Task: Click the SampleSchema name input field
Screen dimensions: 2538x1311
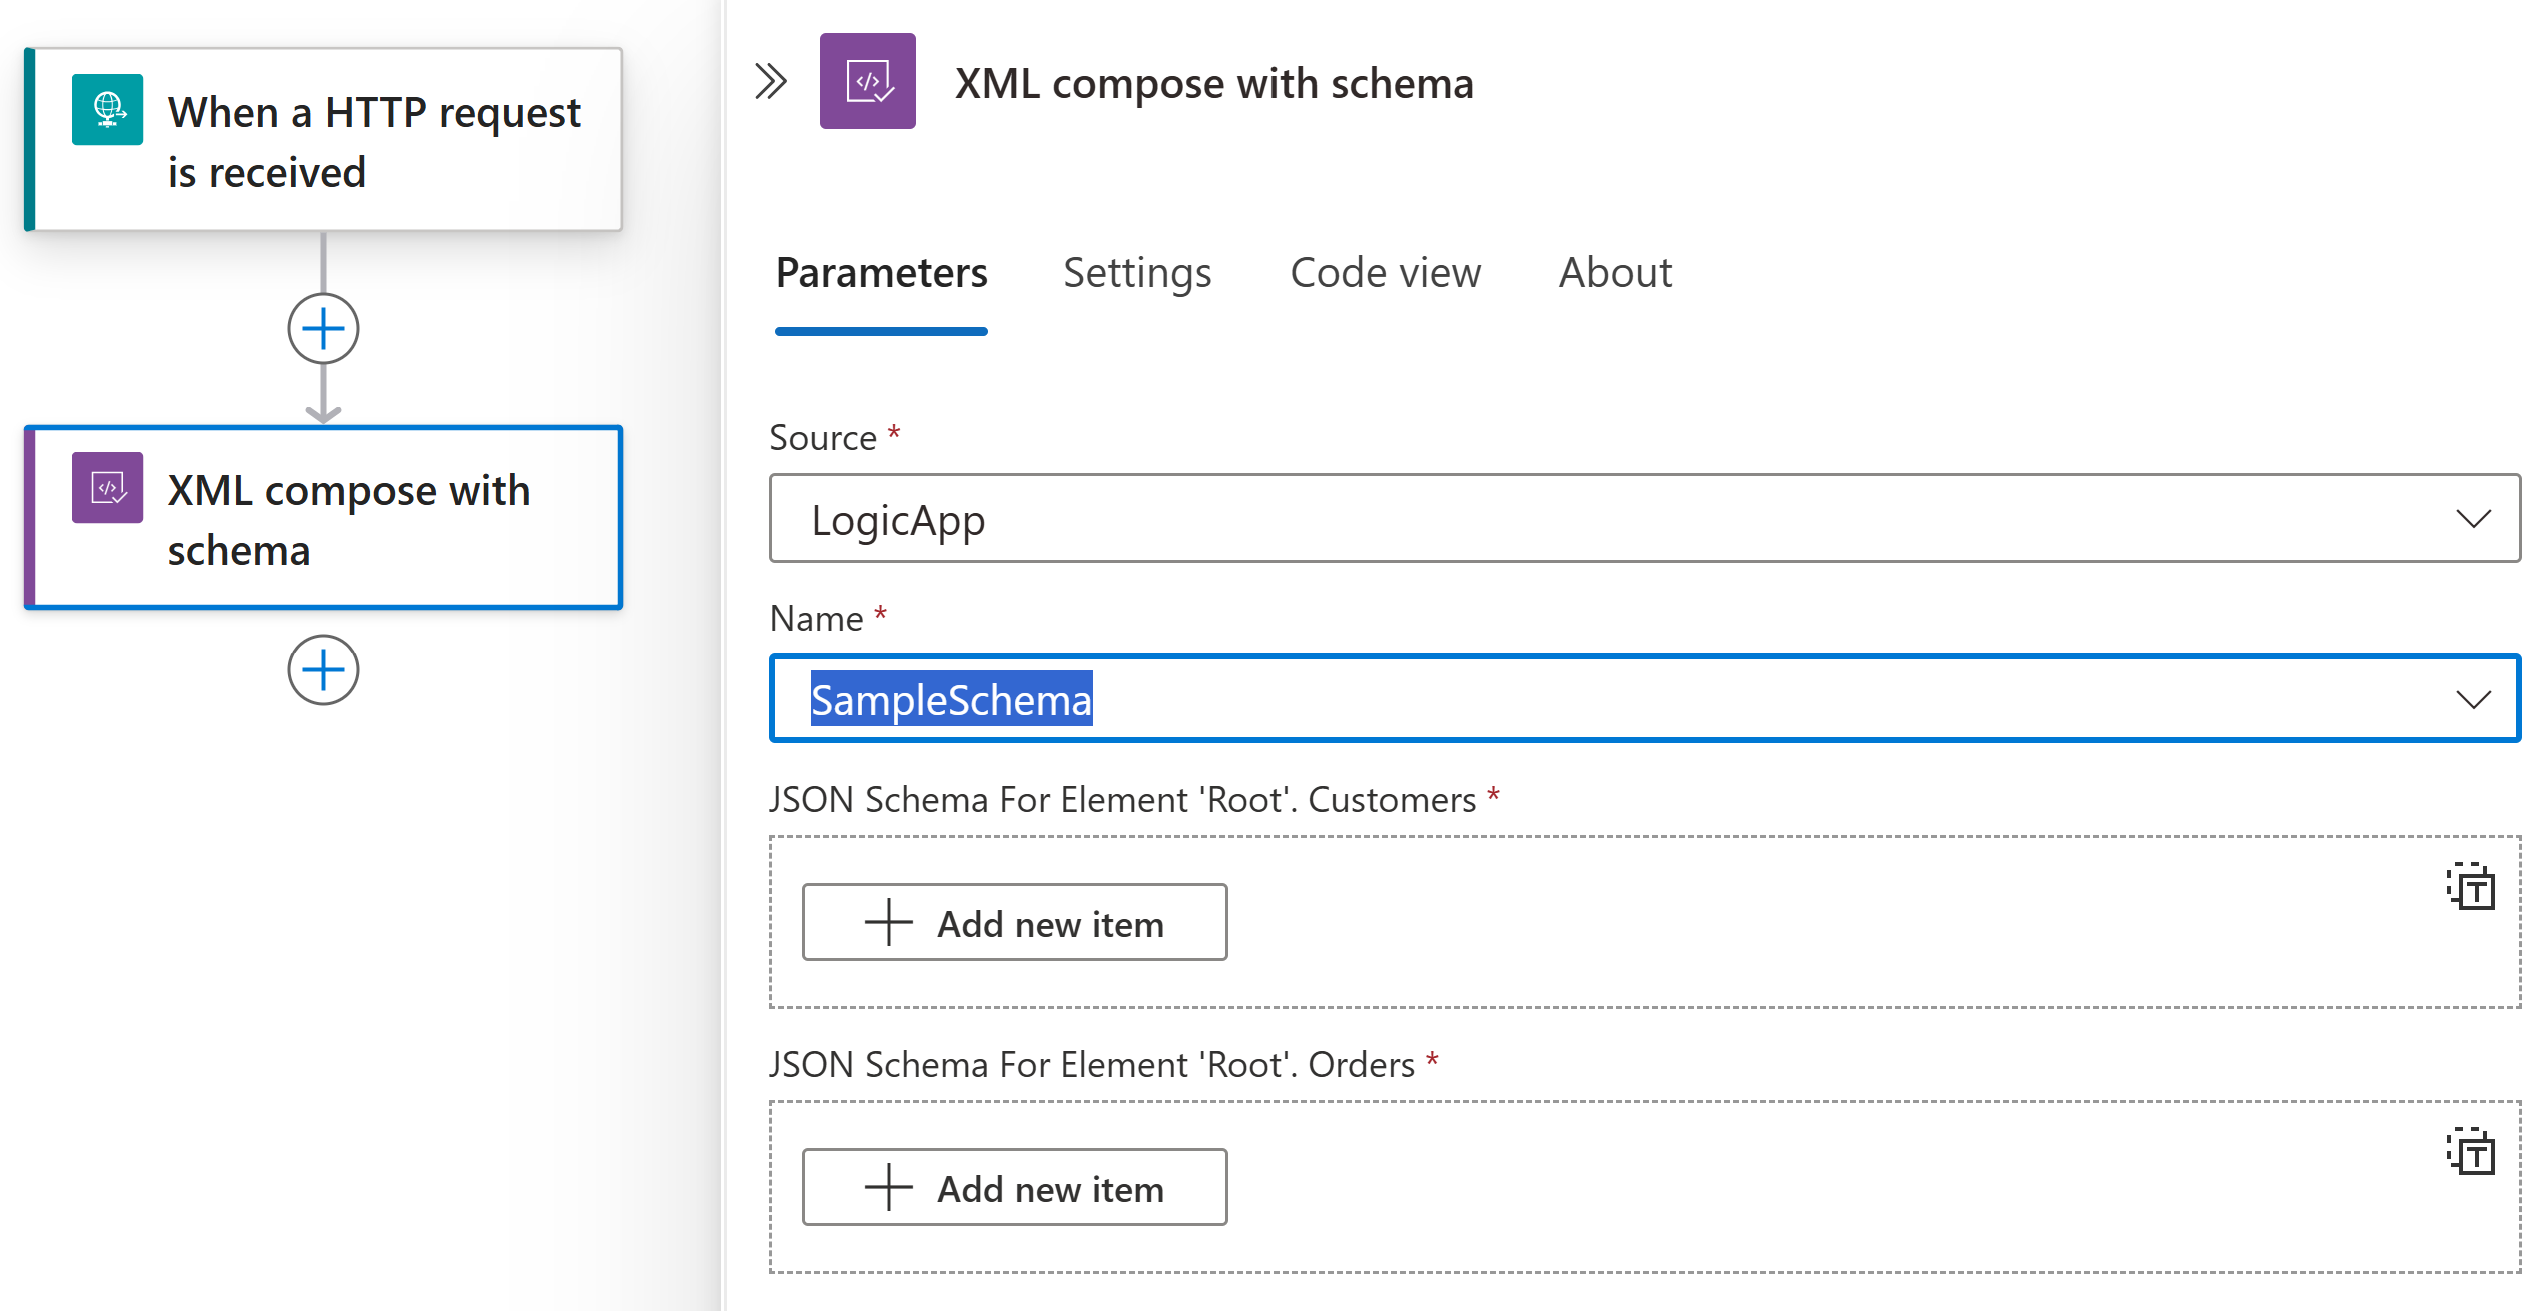Action: tap(1645, 699)
